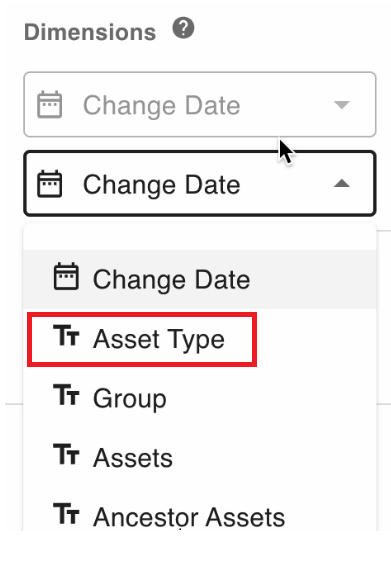Click the text-type icon beside Group
This screenshot has width=391, height=571.
coord(66,395)
